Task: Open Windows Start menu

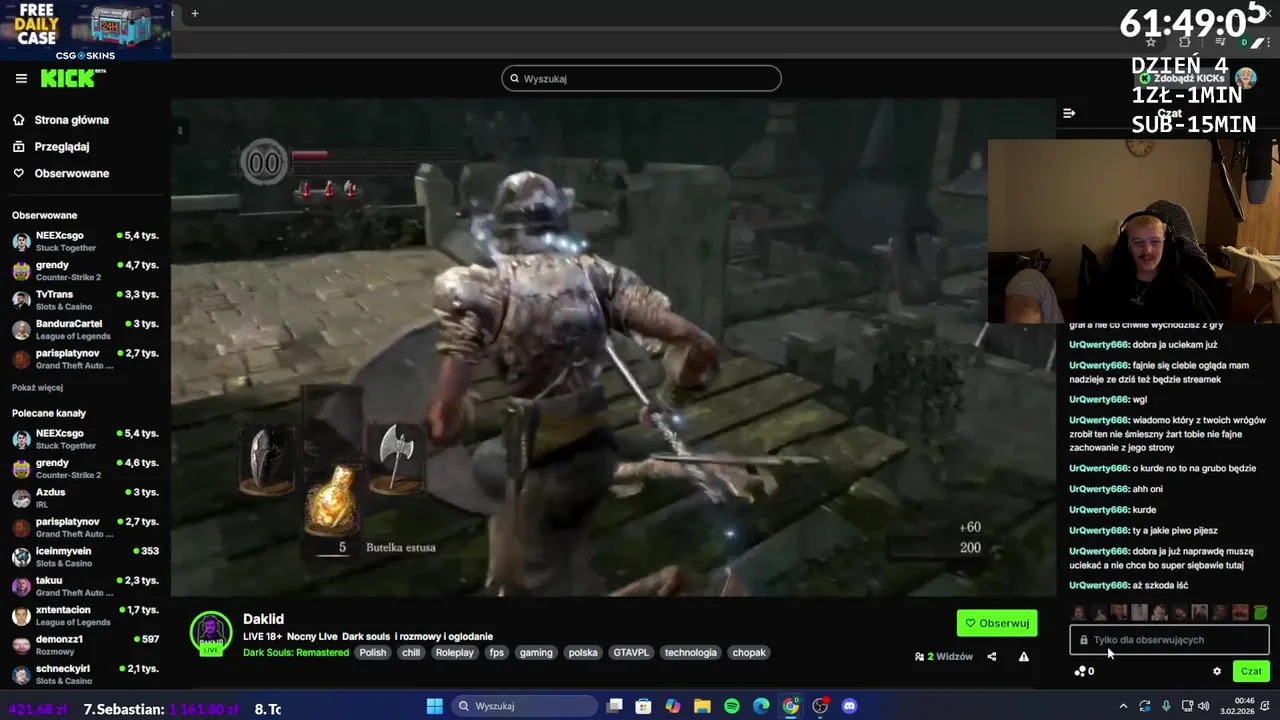Action: [435, 706]
